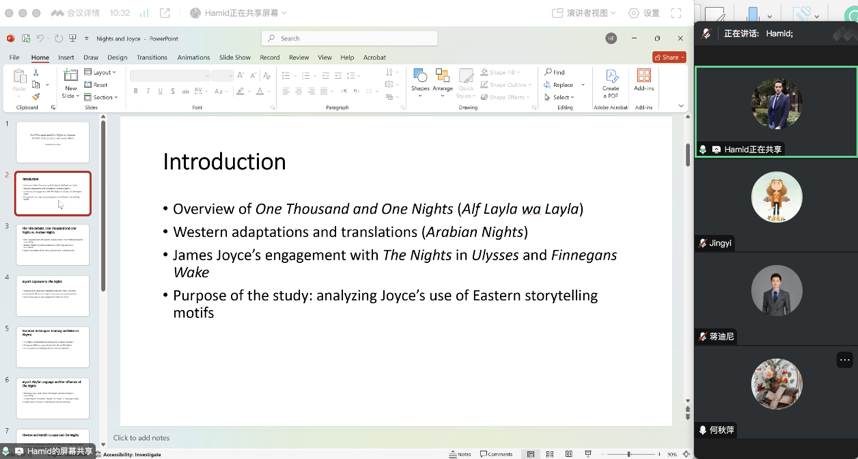858x459 pixels.
Task: Switch to Normal view in the status bar
Action: pyautogui.click(x=531, y=454)
